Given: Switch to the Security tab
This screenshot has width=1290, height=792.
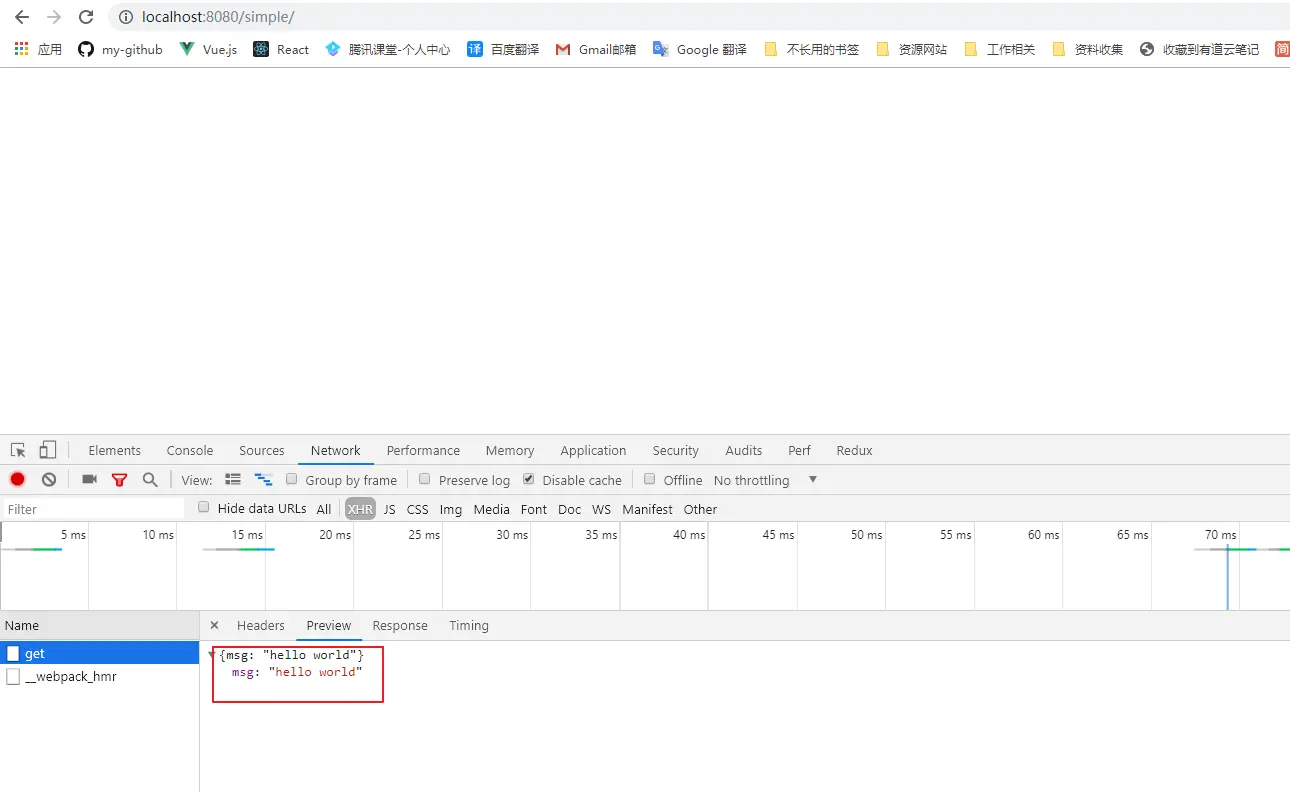Looking at the screenshot, I should (675, 450).
